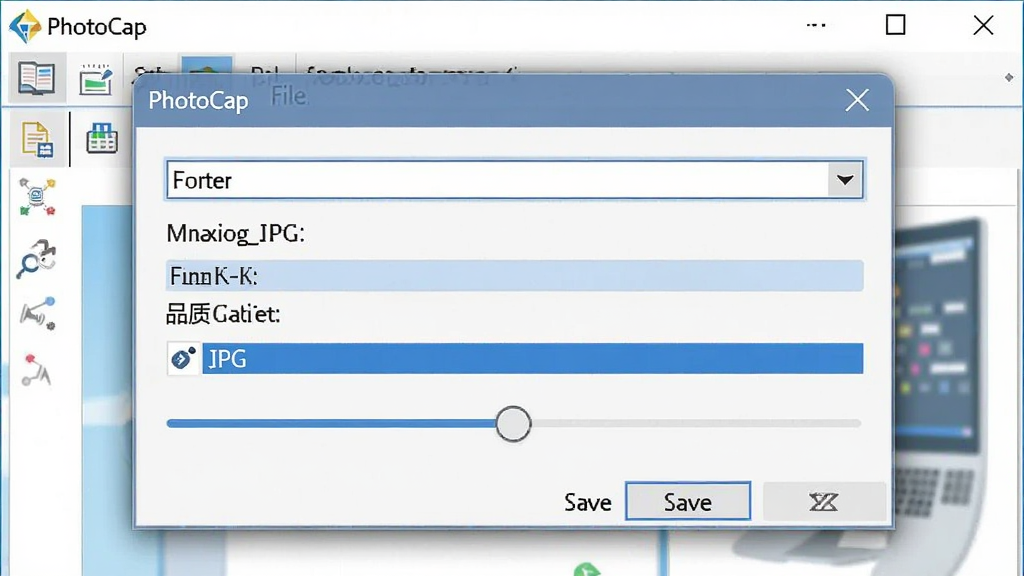The image size is (1024, 576).
Task: Click the cancel button beside Save
Action: tap(824, 502)
